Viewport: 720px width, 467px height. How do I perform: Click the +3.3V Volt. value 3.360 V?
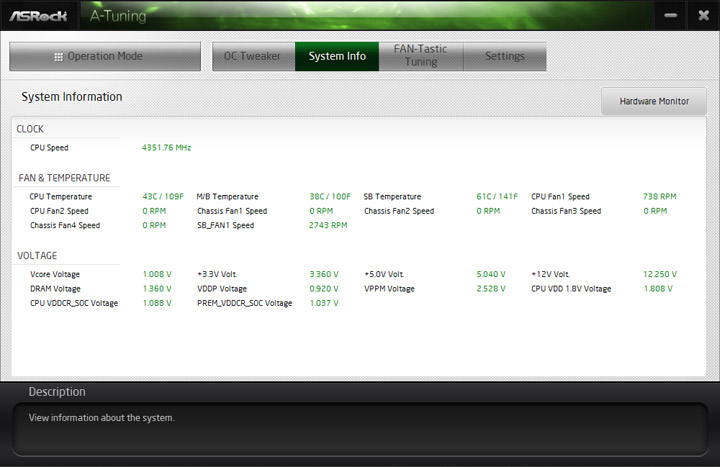coord(324,274)
